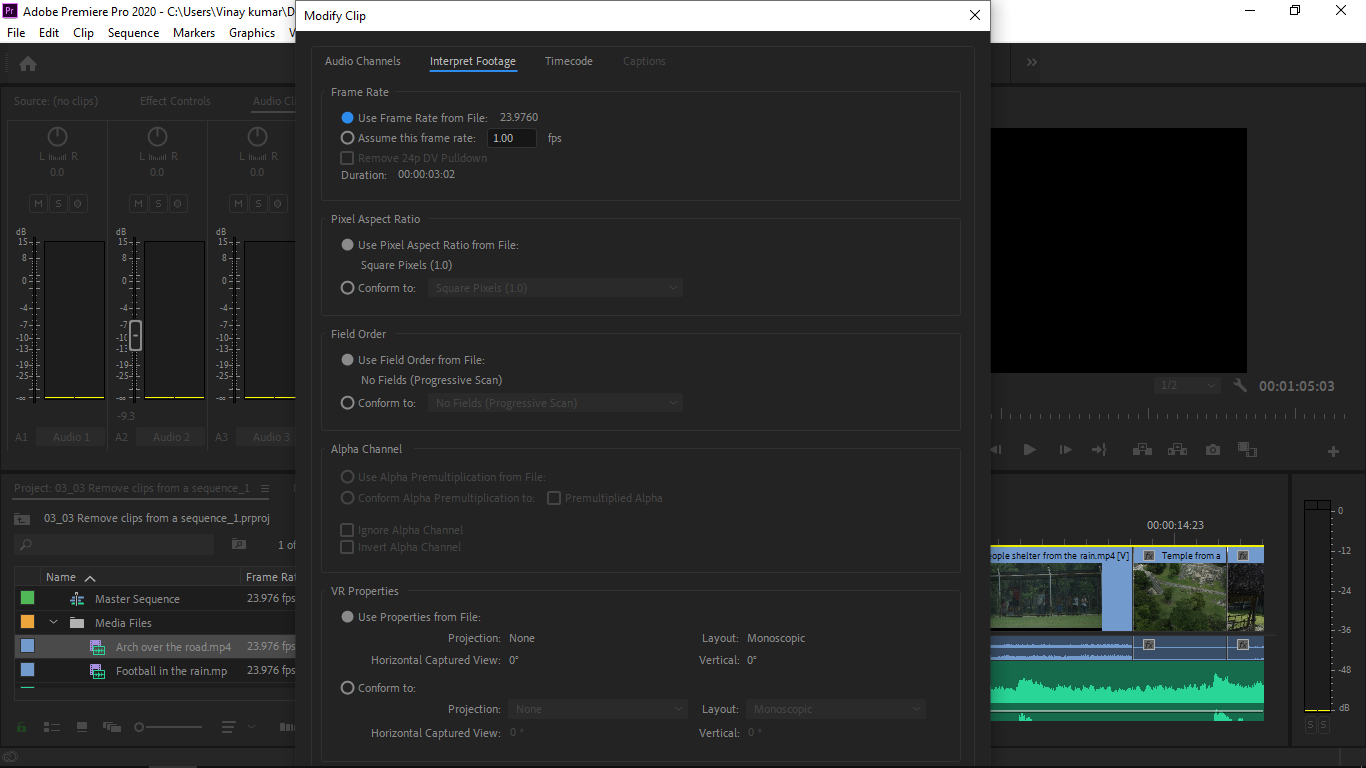Open the sort order dropdown in Project panel
The image size is (1366, 768).
tap(229, 727)
